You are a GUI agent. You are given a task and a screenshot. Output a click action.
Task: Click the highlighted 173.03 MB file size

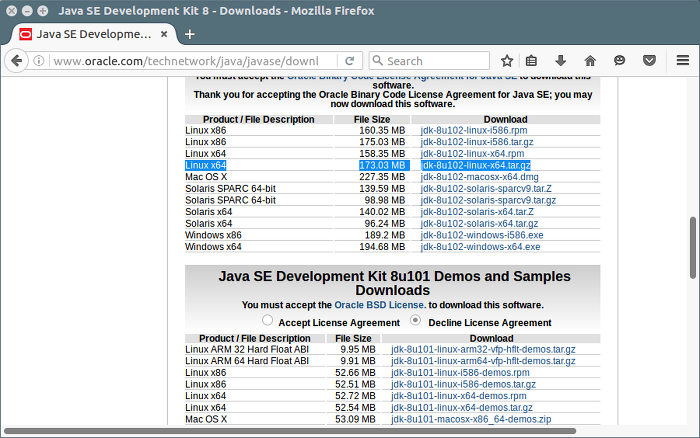(382, 165)
